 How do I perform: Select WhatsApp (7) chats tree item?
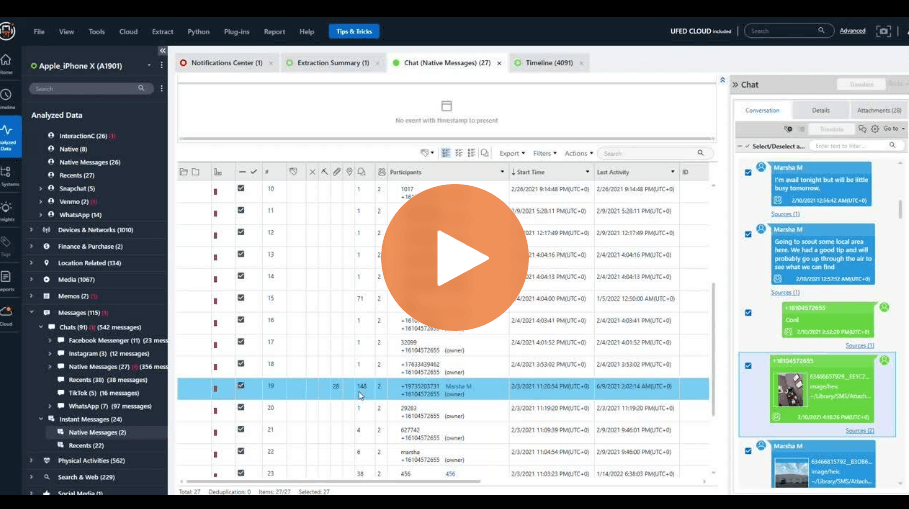(x=110, y=406)
